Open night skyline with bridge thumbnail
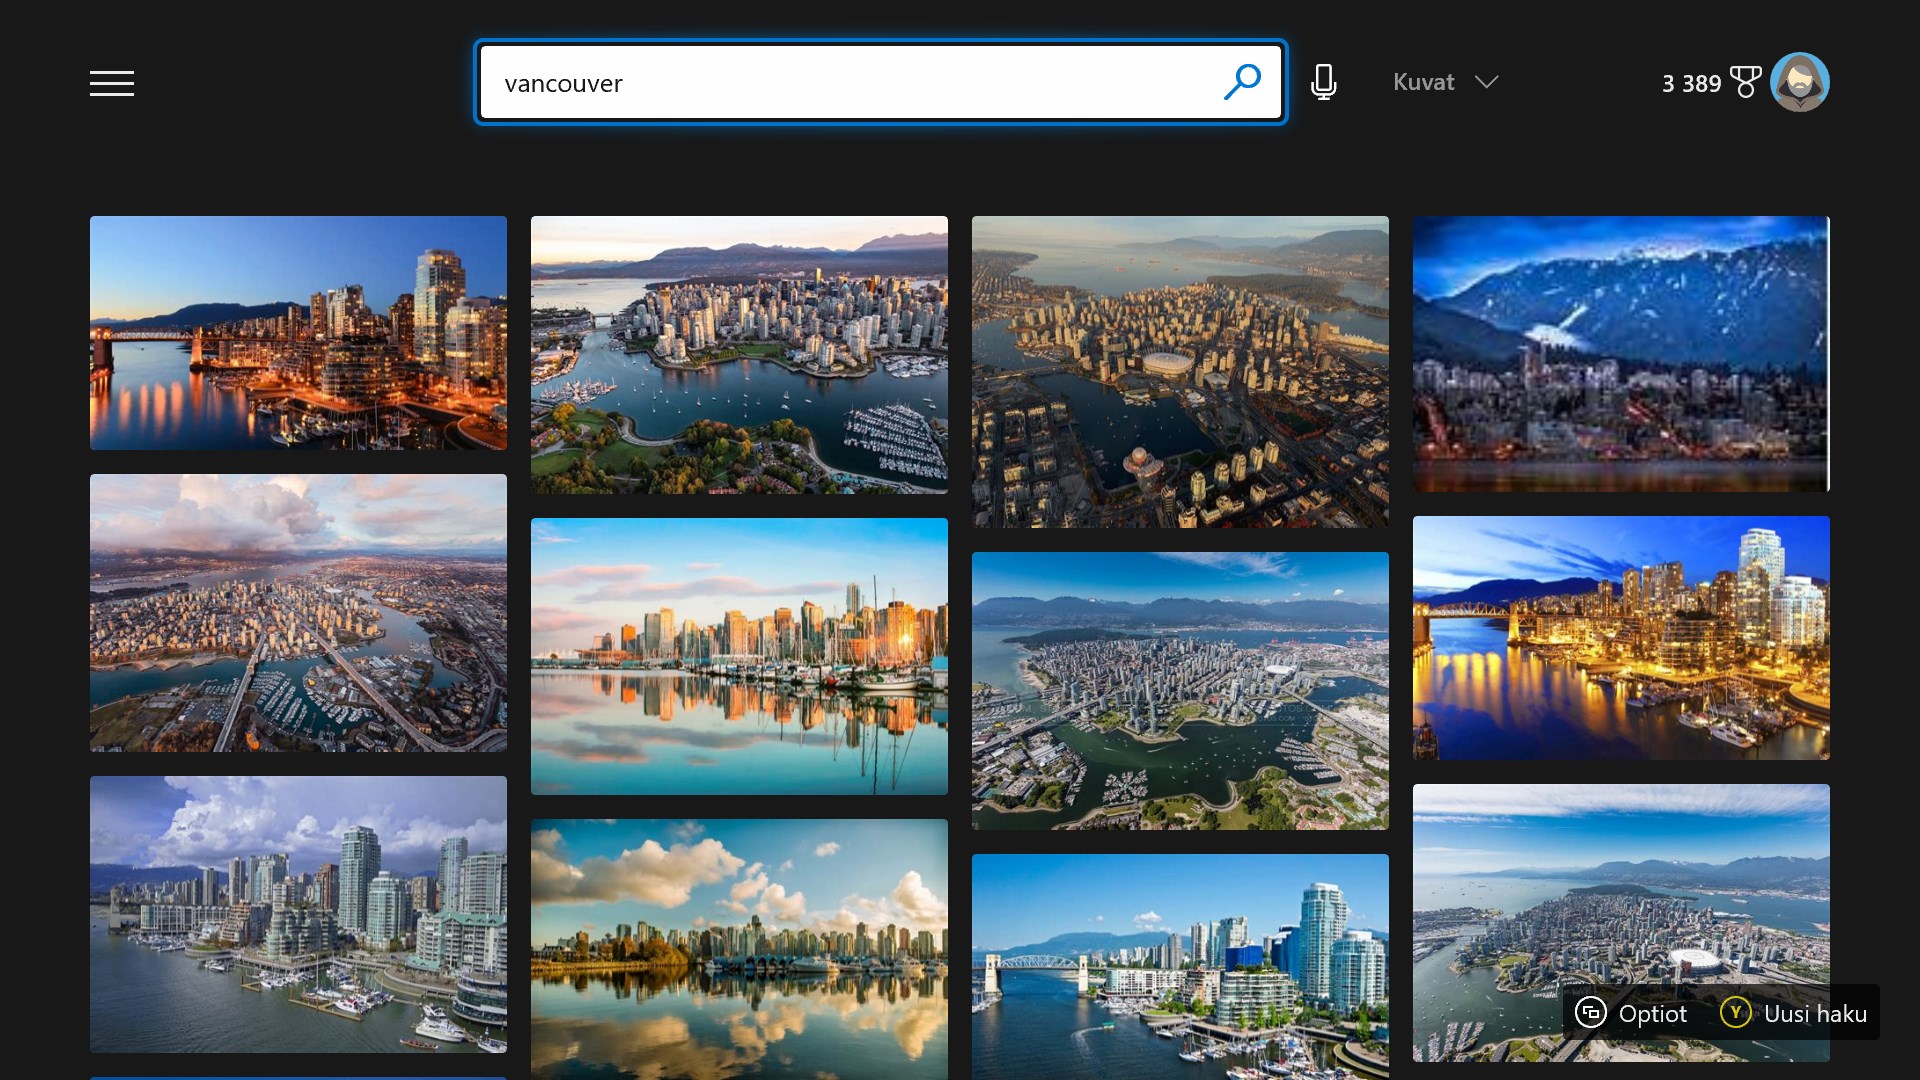This screenshot has height=1080, width=1920. (298, 332)
